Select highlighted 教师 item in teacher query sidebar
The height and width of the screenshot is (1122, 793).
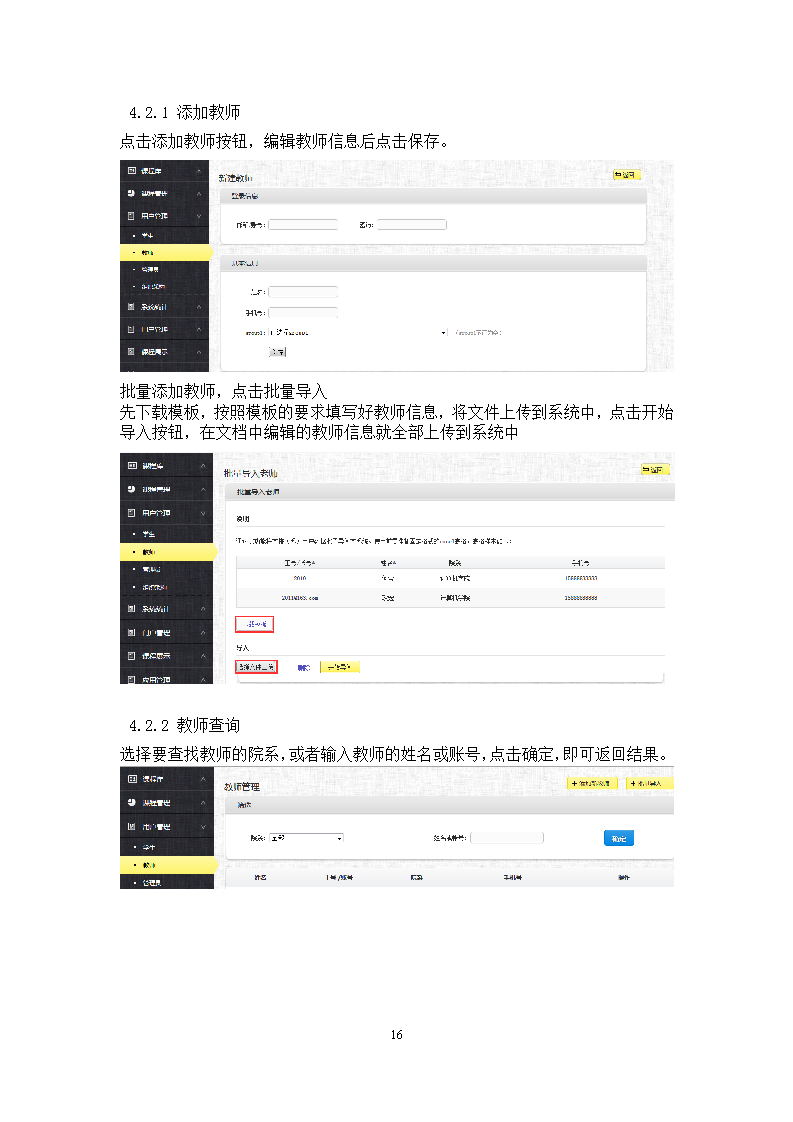point(168,865)
